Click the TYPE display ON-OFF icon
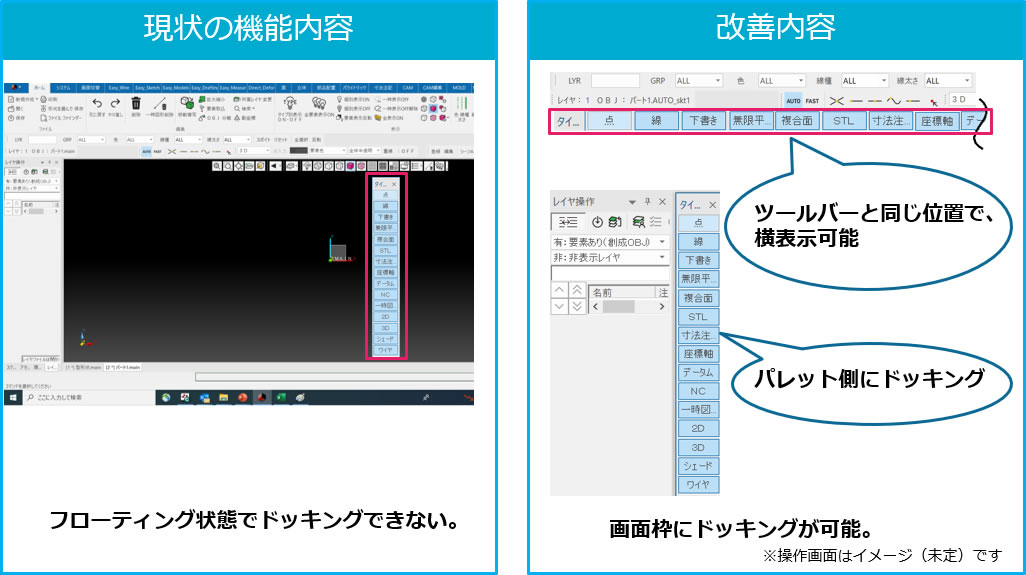Screen dimensions: 1026x575 pyautogui.click(x=291, y=105)
